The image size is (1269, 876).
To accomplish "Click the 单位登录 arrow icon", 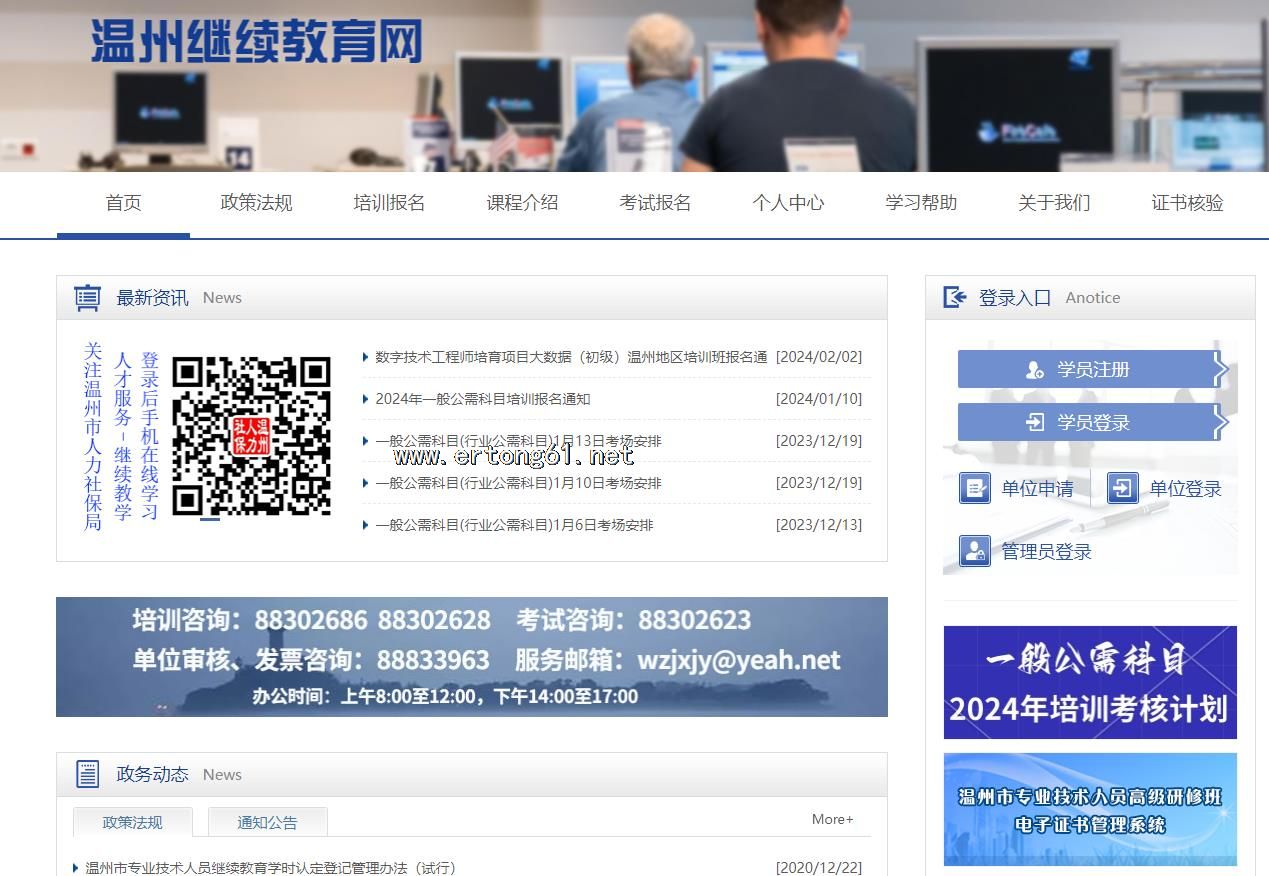I will click(1122, 488).
